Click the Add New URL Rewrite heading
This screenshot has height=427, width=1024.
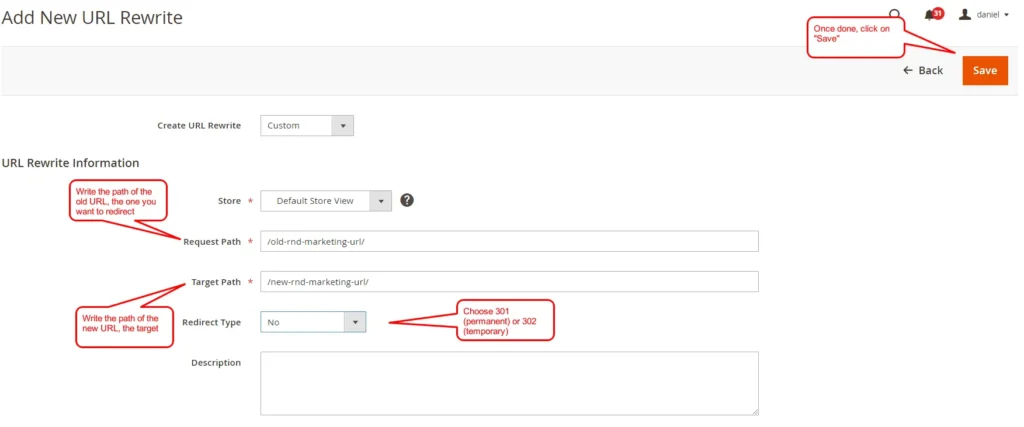click(x=92, y=18)
